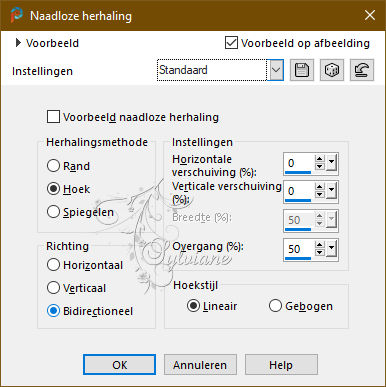Select Horizontaal direction option
The height and width of the screenshot is (387, 386).
53,265
